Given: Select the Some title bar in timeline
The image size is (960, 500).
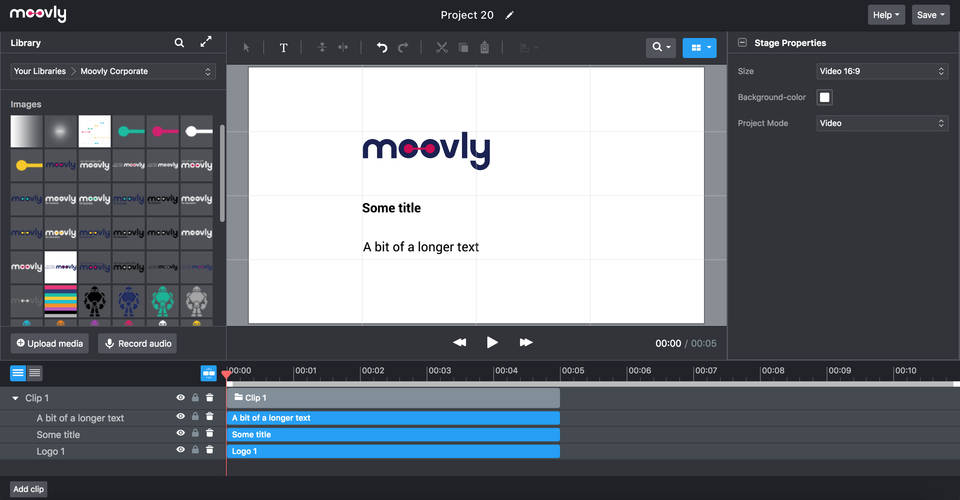Looking at the screenshot, I should tap(393, 435).
